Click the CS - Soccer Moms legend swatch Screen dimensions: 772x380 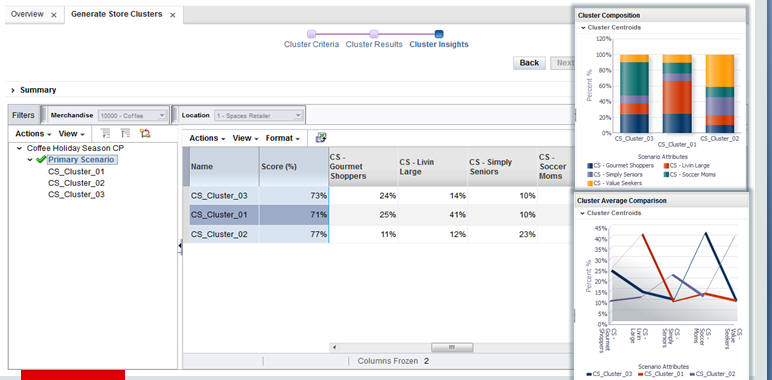pos(666,175)
